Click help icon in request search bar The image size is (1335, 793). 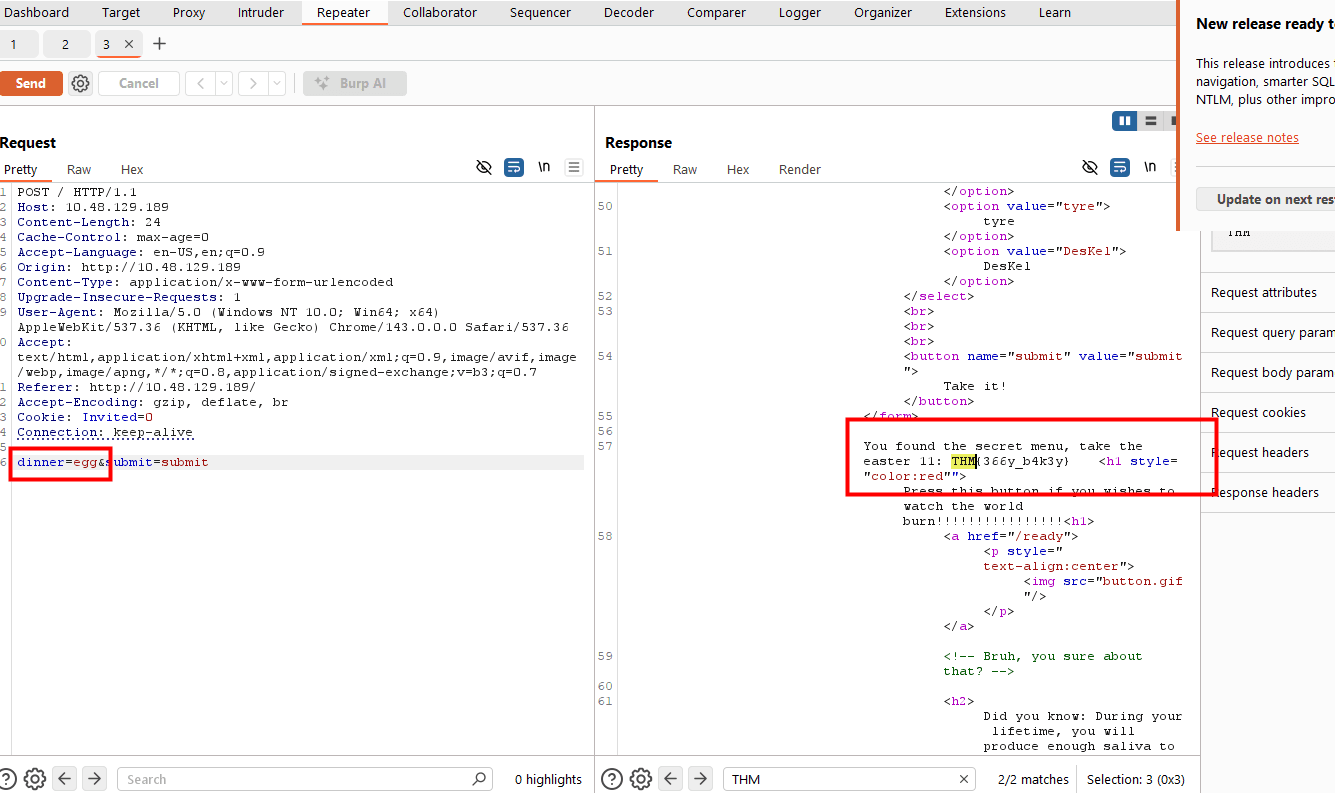click(8, 779)
